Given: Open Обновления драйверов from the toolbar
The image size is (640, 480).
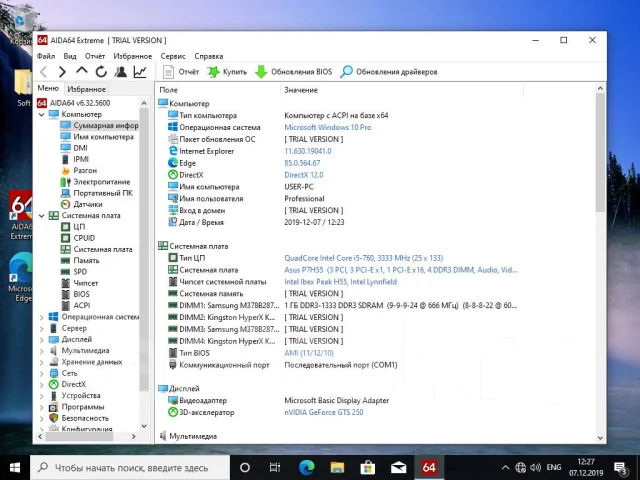Looking at the screenshot, I should click(x=389, y=72).
